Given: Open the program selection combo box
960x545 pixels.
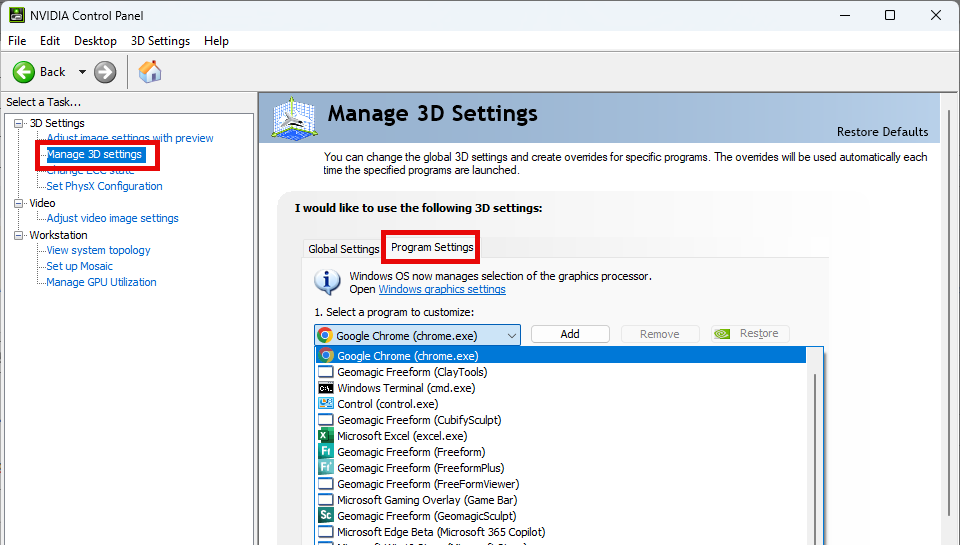Looking at the screenshot, I should point(417,335).
